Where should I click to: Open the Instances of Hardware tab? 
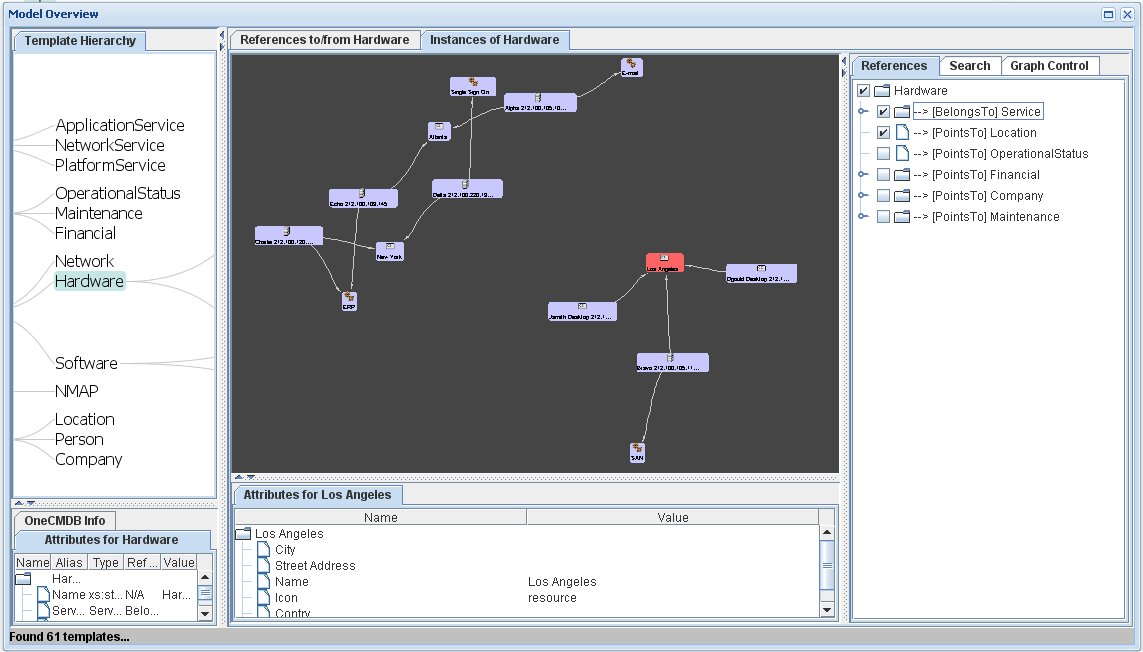click(x=495, y=40)
